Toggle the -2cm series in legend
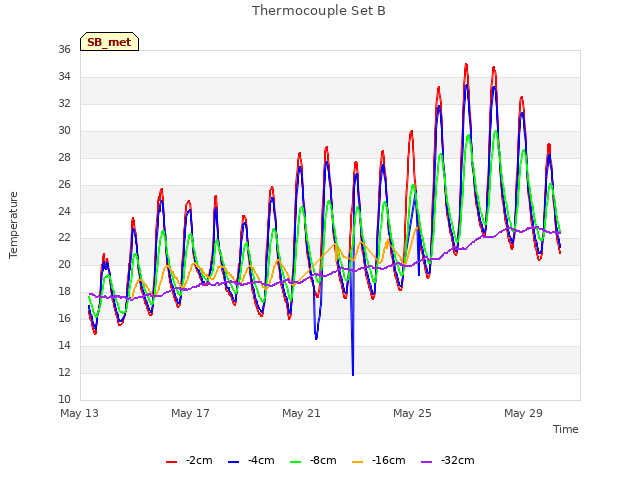This screenshot has height=480, width=640. coord(189,460)
